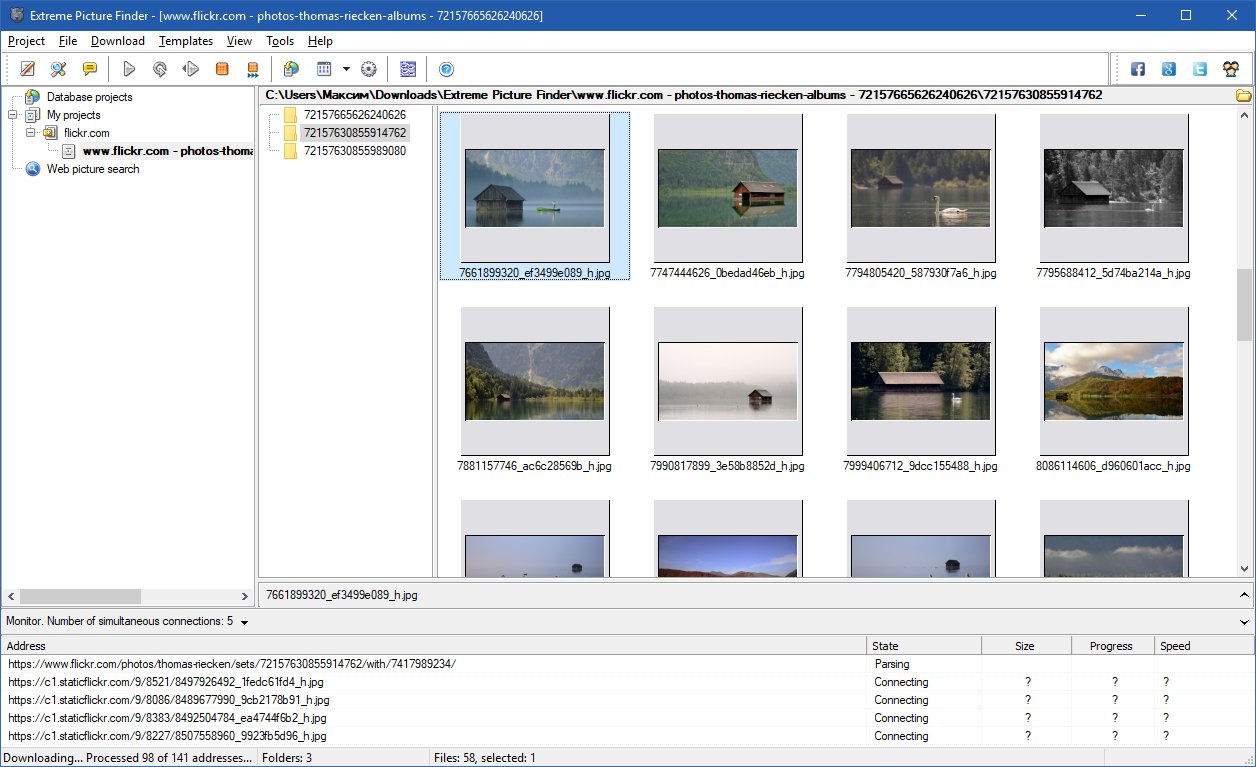
Task: Open the project comment speech-bubble icon
Action: click(90, 69)
